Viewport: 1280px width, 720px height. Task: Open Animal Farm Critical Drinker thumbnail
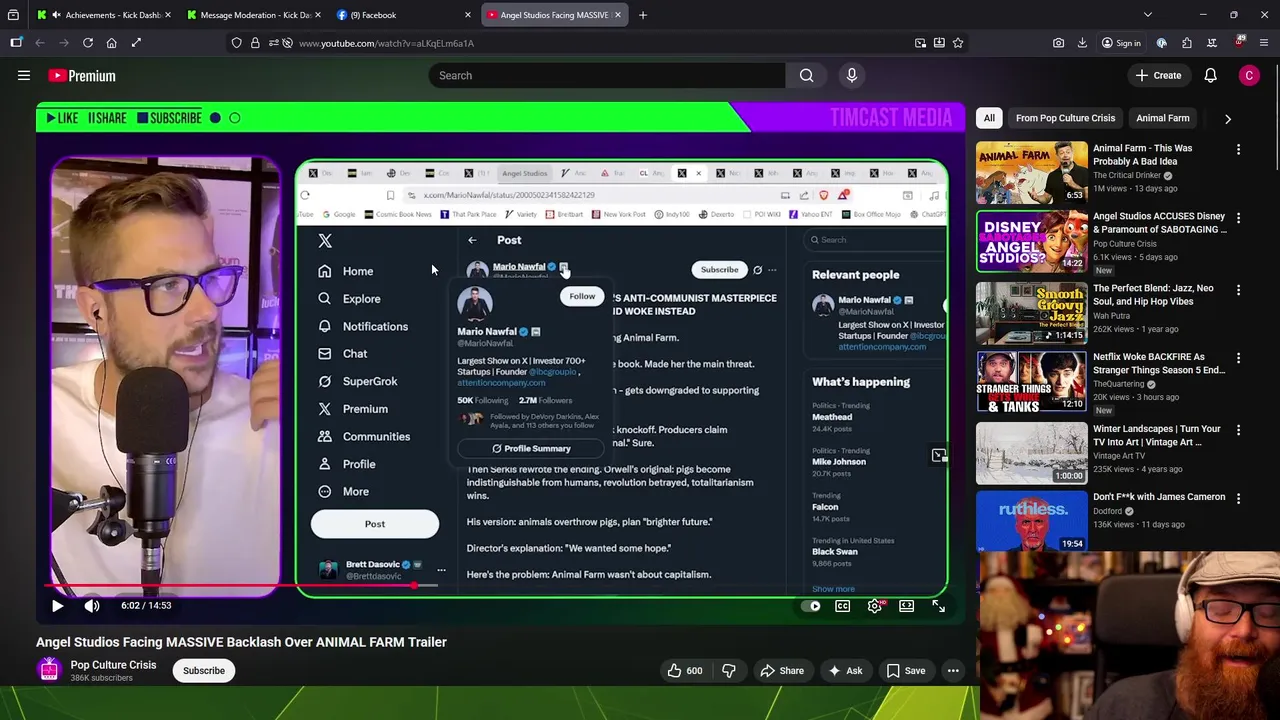tap(1031, 172)
